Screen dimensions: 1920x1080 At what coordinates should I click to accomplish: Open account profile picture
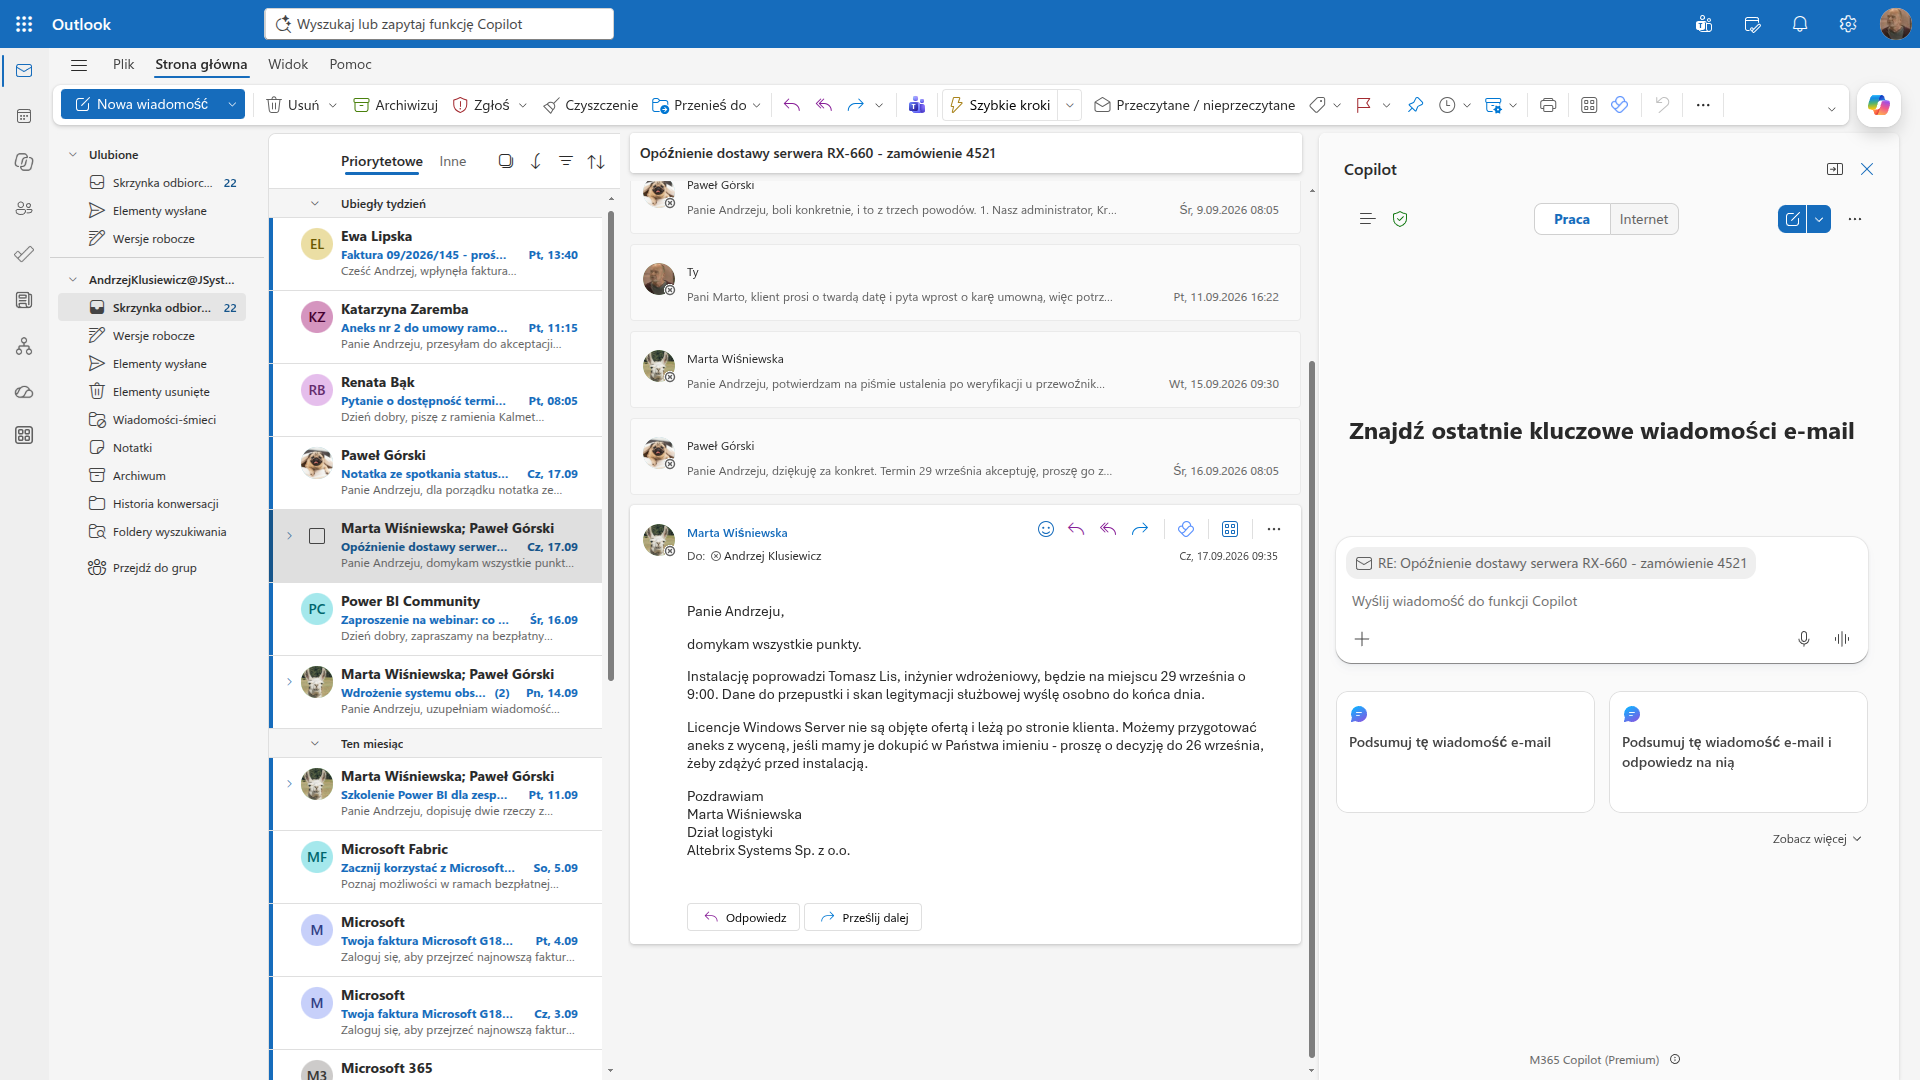coord(1895,24)
